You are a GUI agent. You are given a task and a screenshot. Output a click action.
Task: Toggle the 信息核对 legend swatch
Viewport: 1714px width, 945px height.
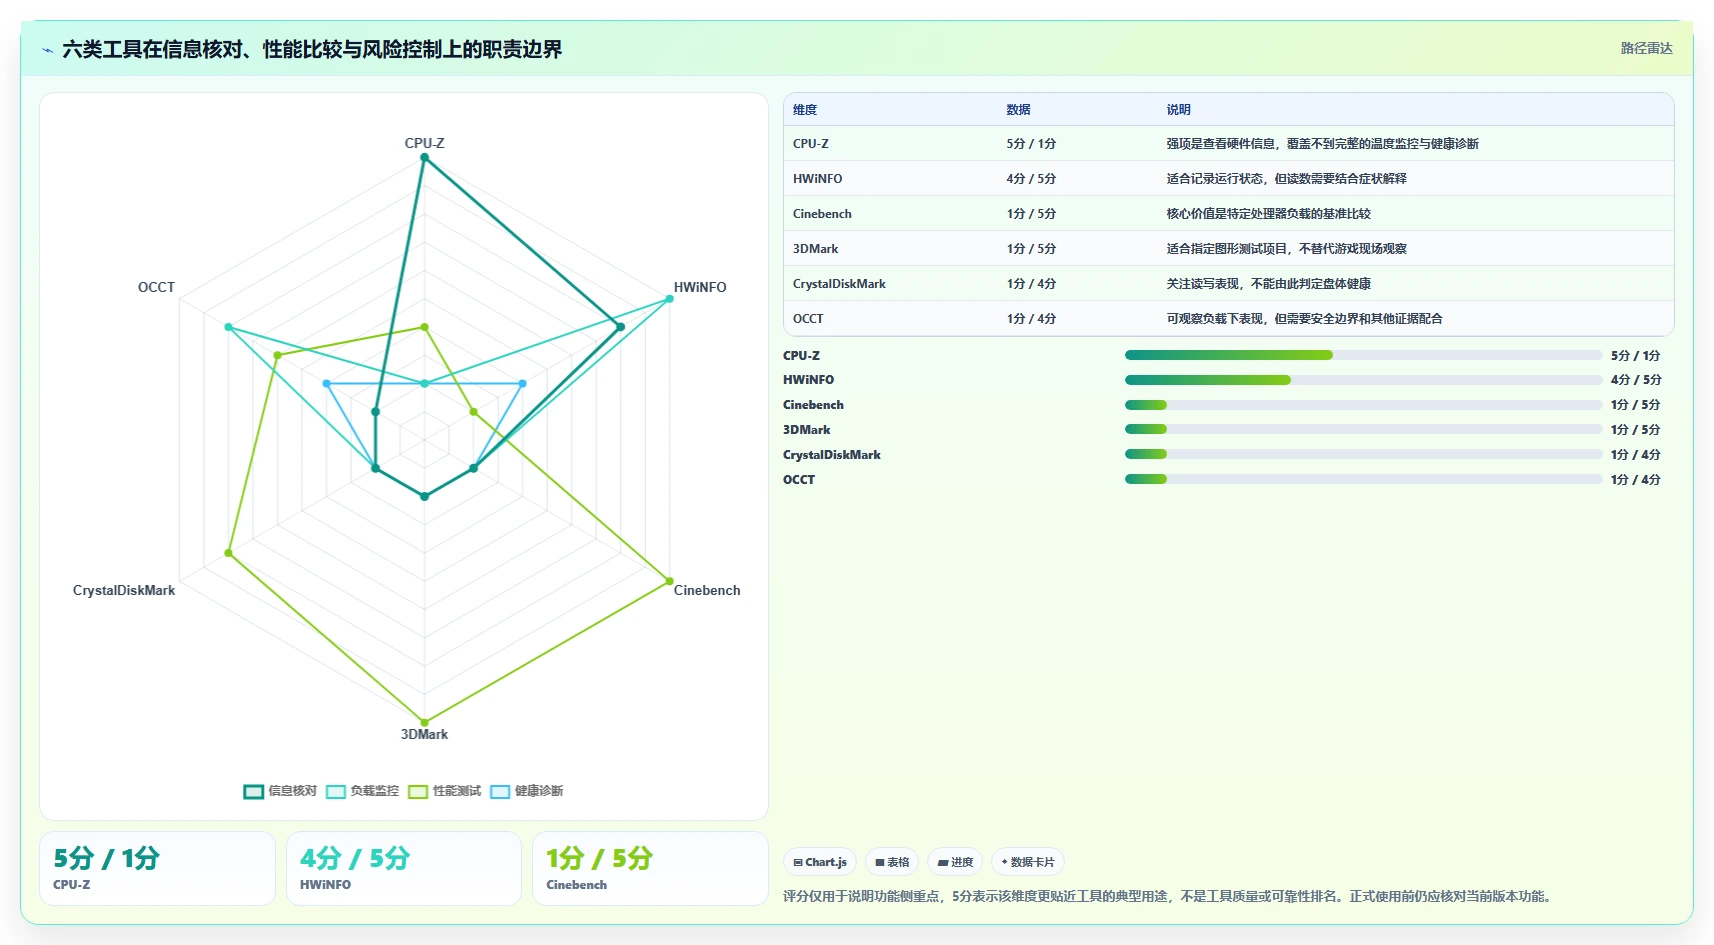254,791
